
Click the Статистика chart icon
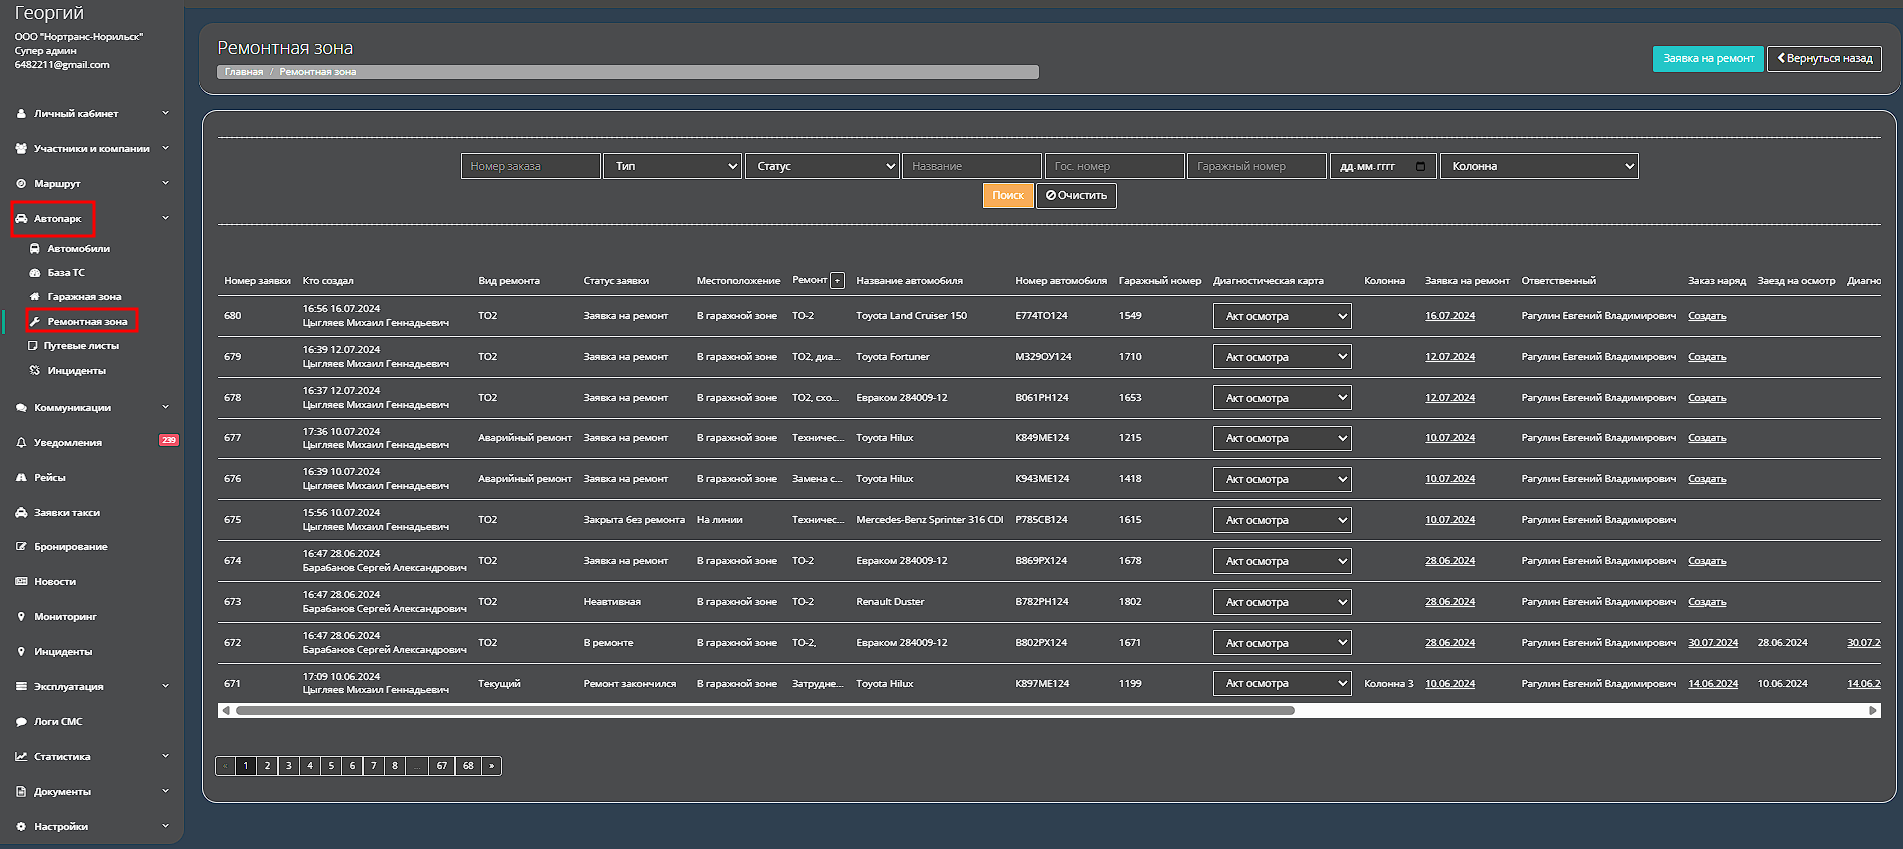tap(21, 757)
